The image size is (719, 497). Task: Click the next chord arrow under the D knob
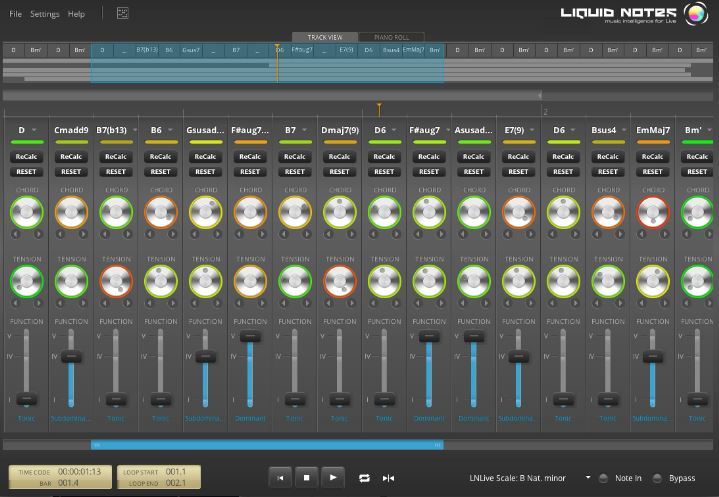[39, 234]
